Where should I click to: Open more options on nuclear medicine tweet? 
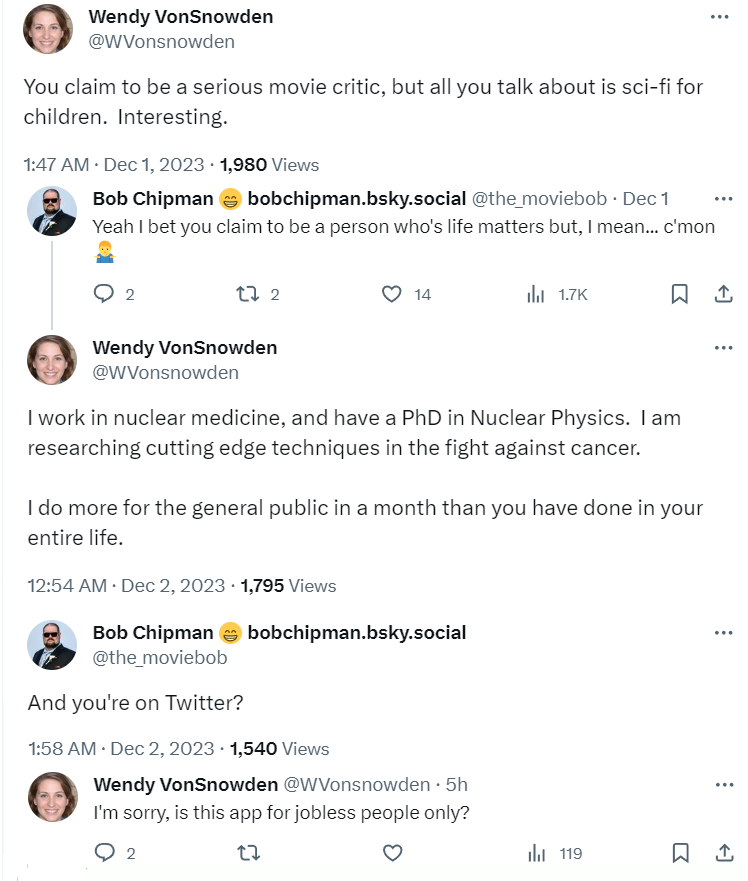pos(723,348)
